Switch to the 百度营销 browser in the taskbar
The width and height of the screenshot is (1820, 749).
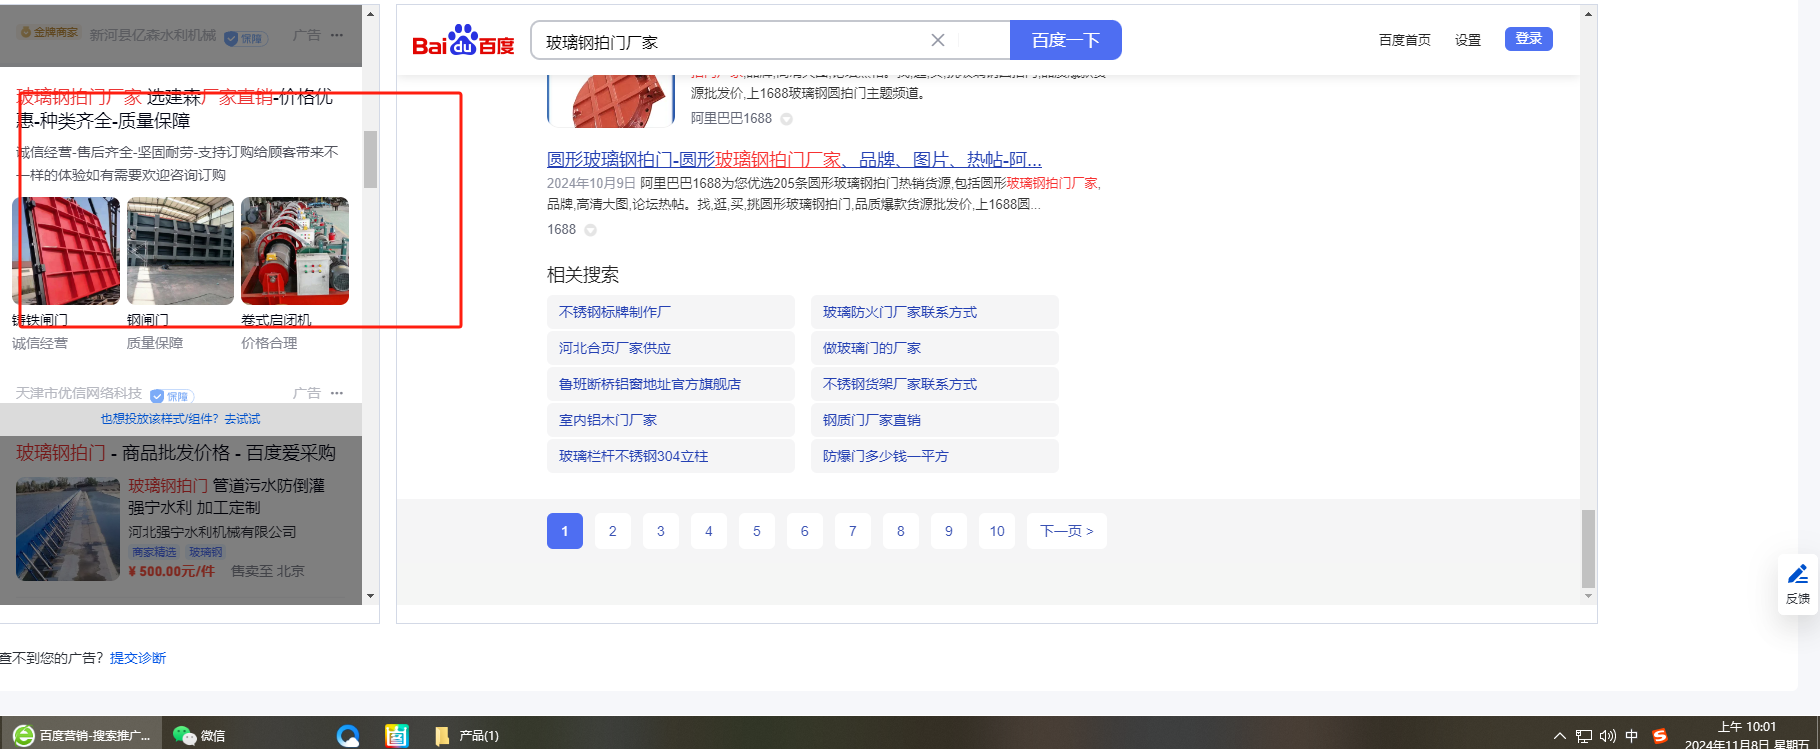click(x=82, y=735)
